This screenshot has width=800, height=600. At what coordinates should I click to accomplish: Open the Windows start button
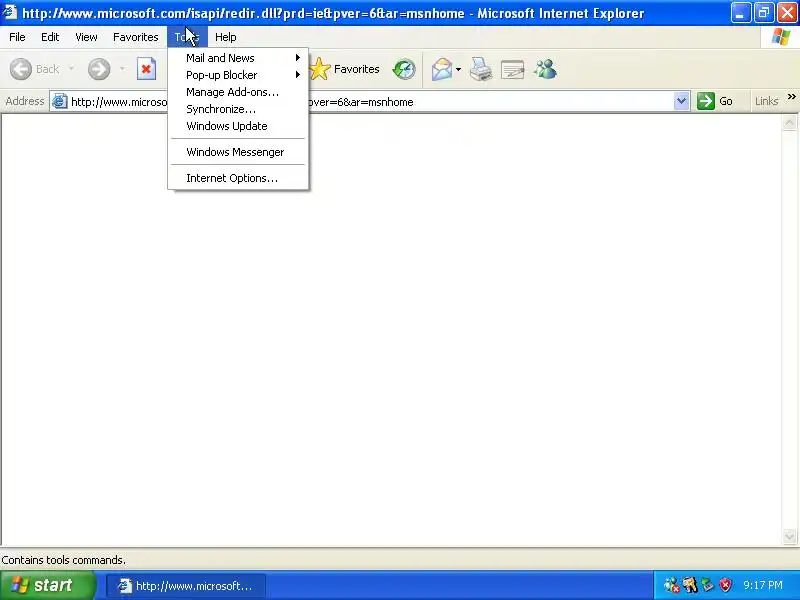coord(47,585)
